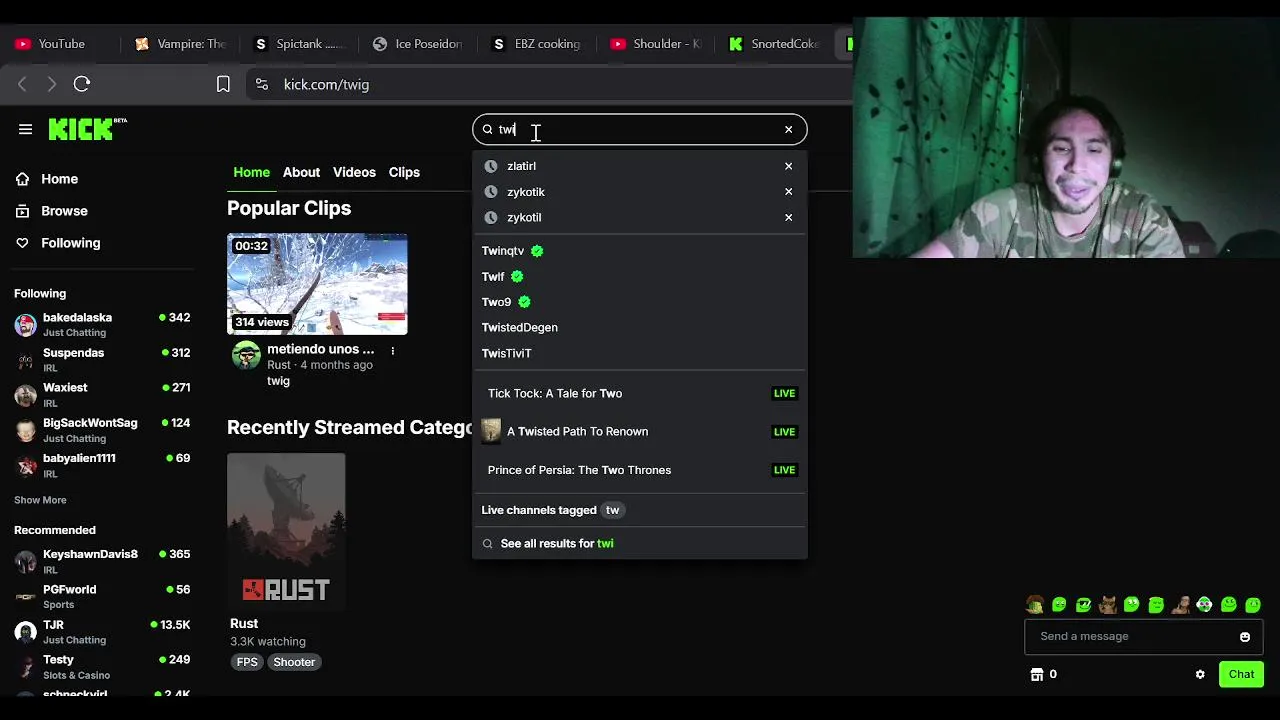
Task: Switch to SnortedCoke browser tab
Action: 776,44
